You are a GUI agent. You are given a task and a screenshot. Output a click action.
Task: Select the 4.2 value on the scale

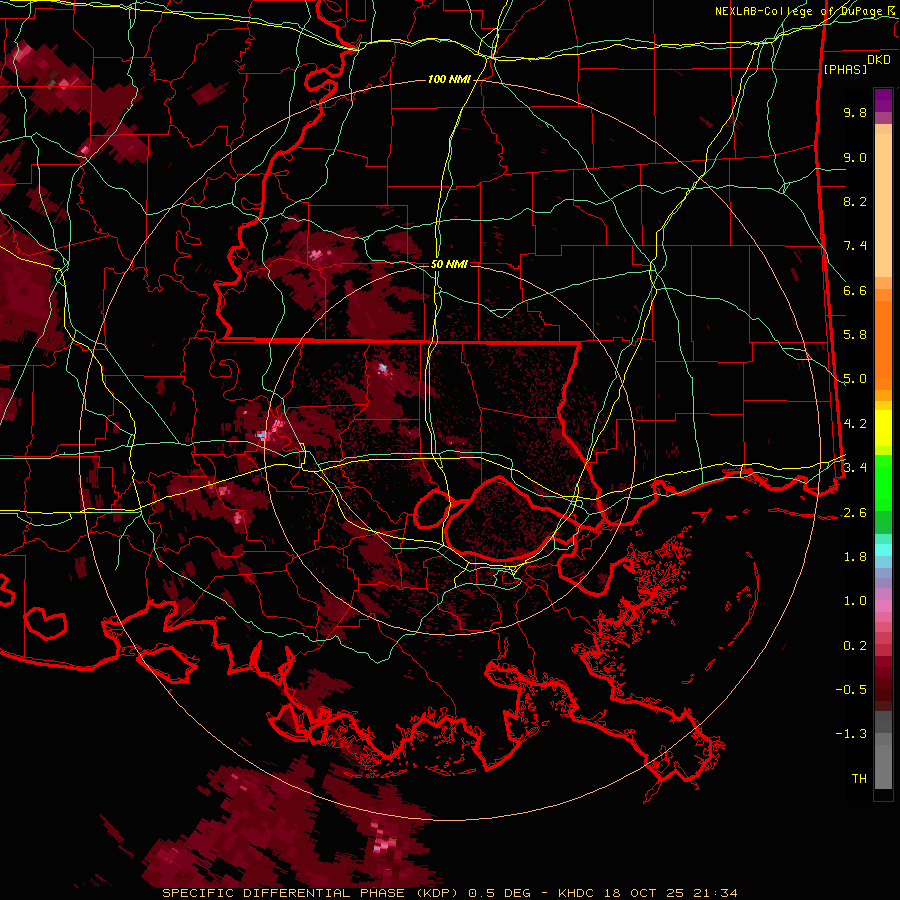point(855,424)
